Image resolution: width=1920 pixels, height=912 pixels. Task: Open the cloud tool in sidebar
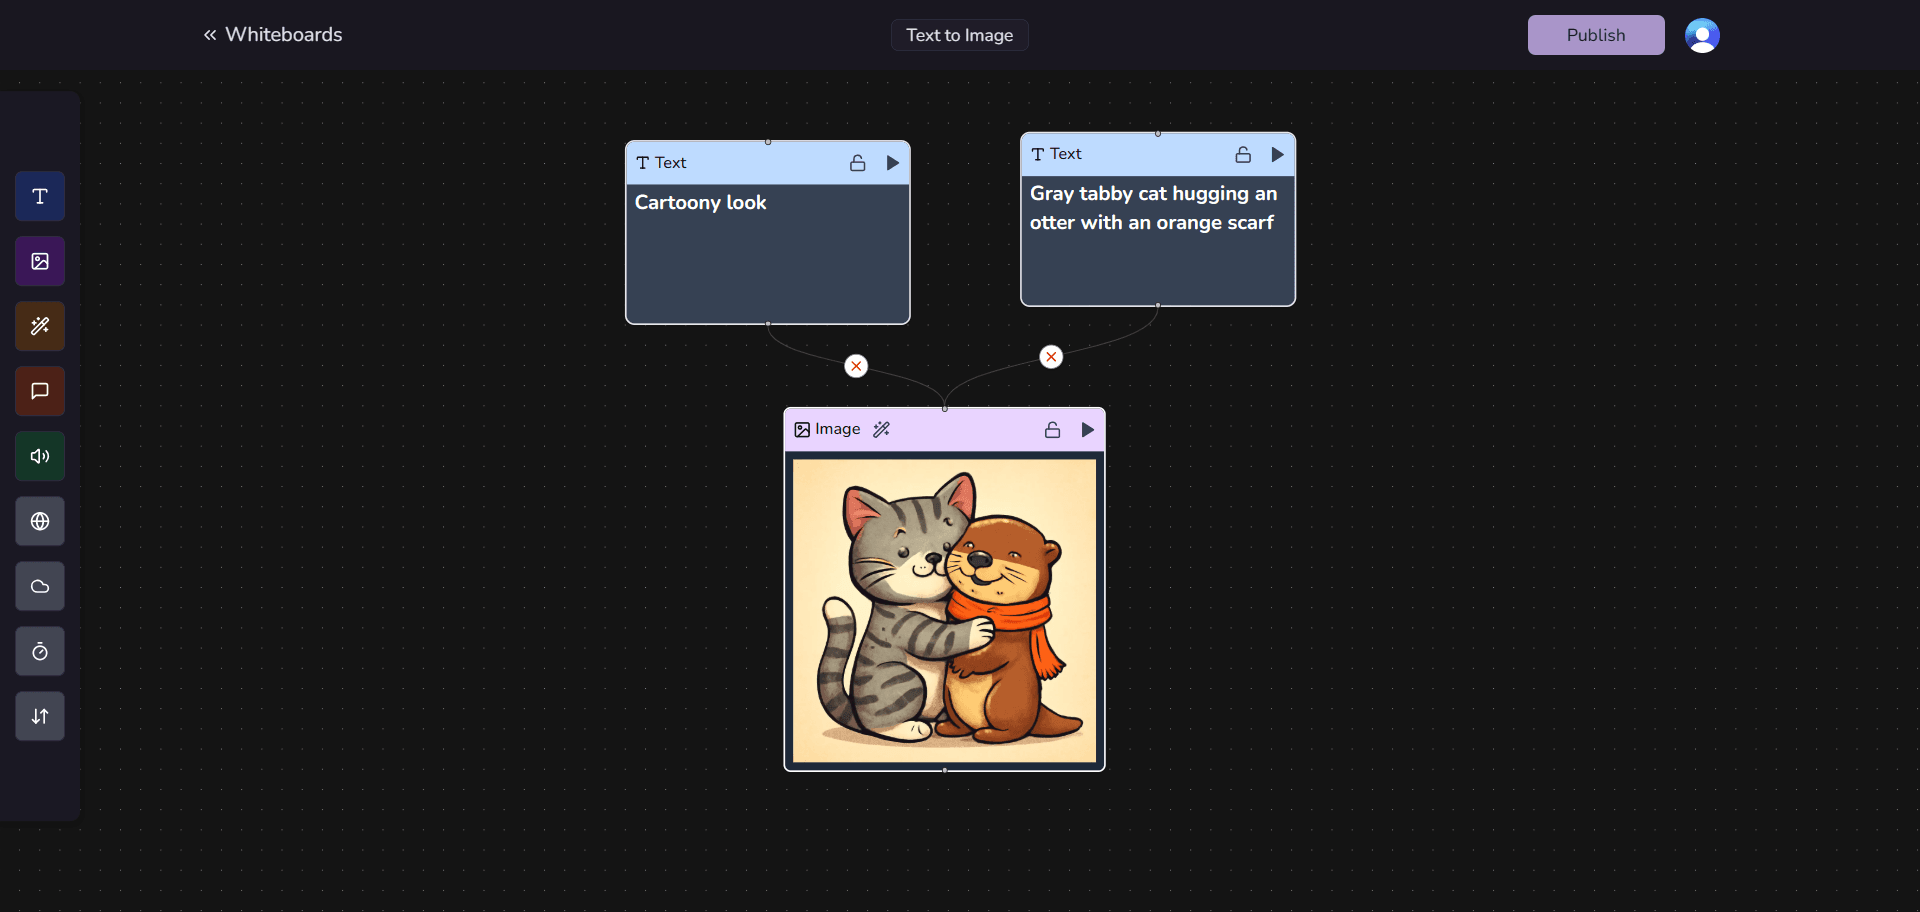point(39,586)
